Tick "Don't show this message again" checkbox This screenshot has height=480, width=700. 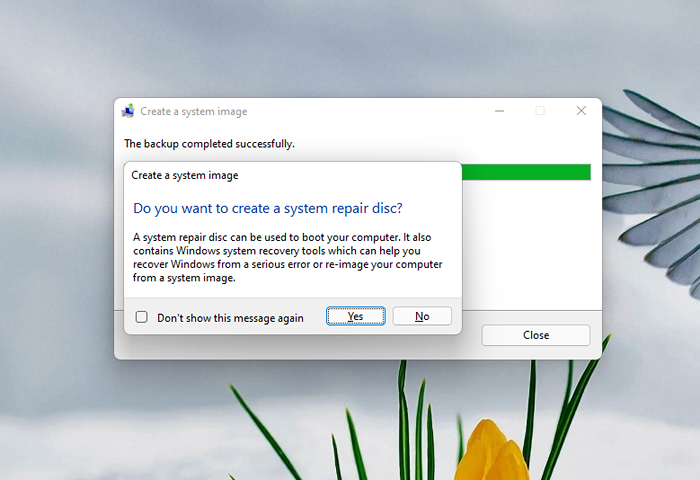142,317
